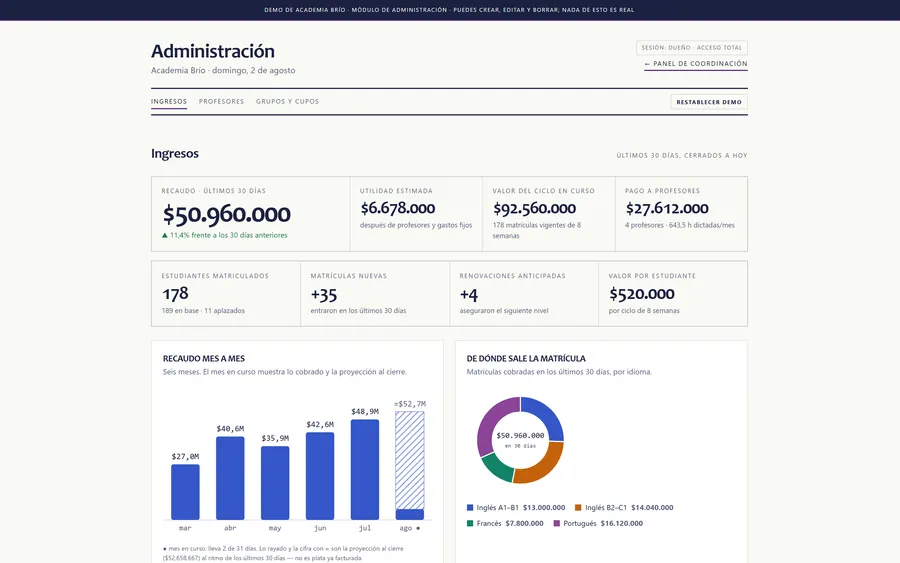Click the green Francés legend swatch

tap(470, 523)
